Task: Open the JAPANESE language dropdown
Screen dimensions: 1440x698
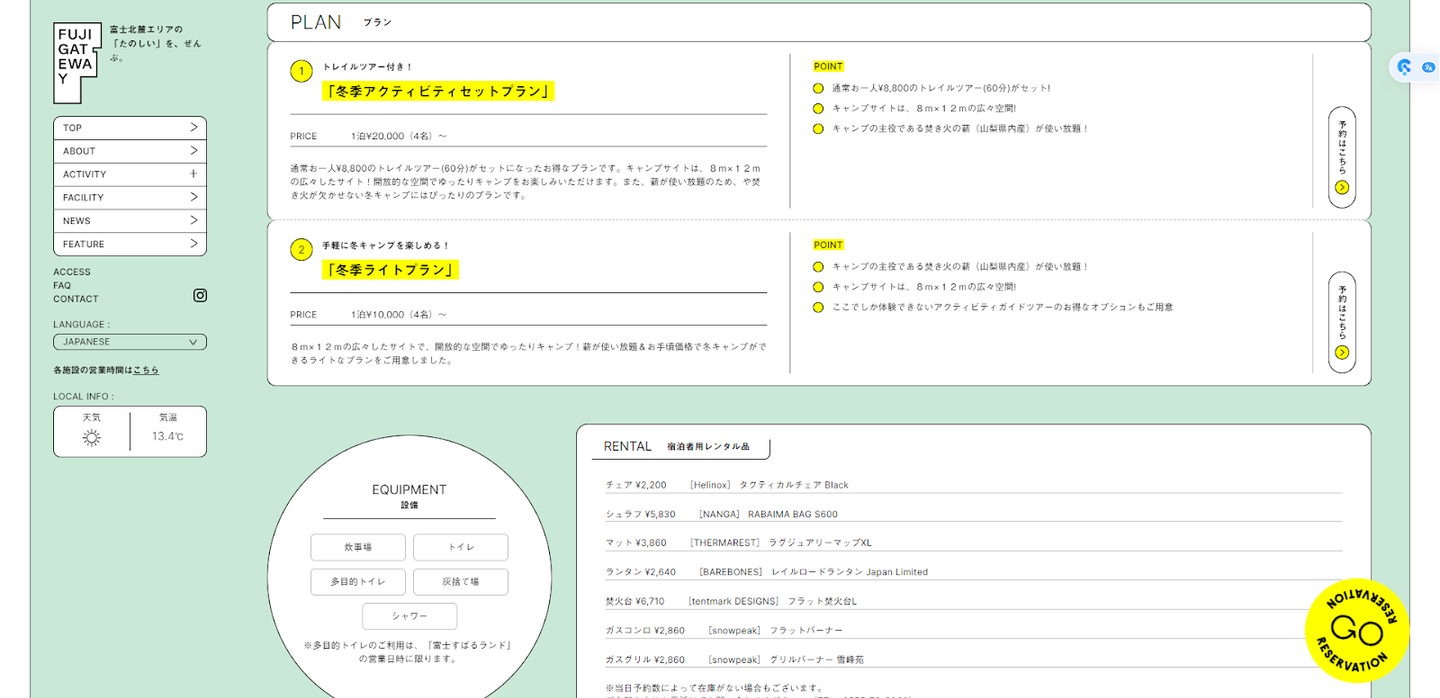Action: pyautogui.click(x=130, y=342)
